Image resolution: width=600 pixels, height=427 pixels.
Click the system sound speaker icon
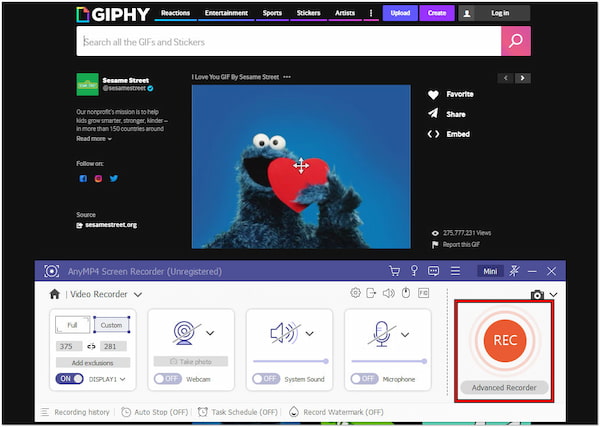point(283,332)
